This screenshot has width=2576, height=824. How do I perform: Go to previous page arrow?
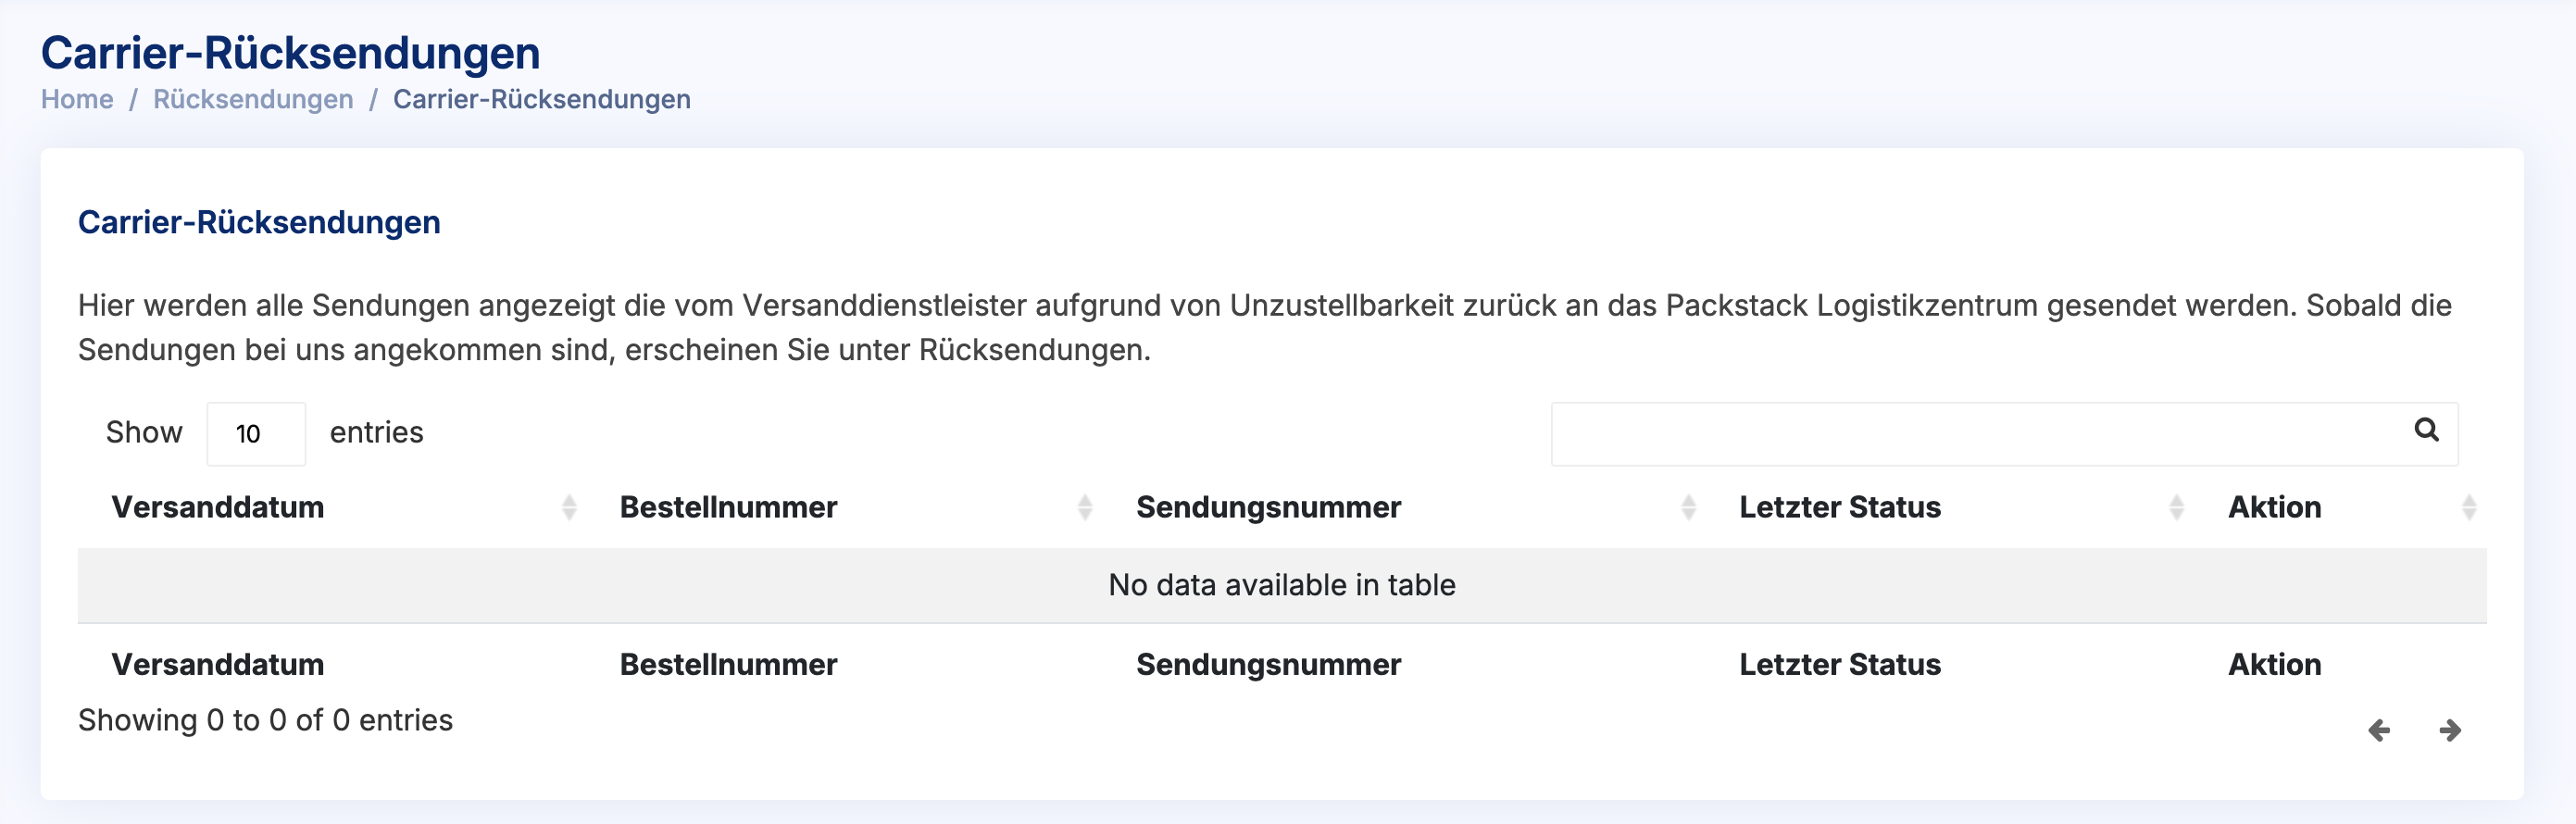(x=2379, y=730)
